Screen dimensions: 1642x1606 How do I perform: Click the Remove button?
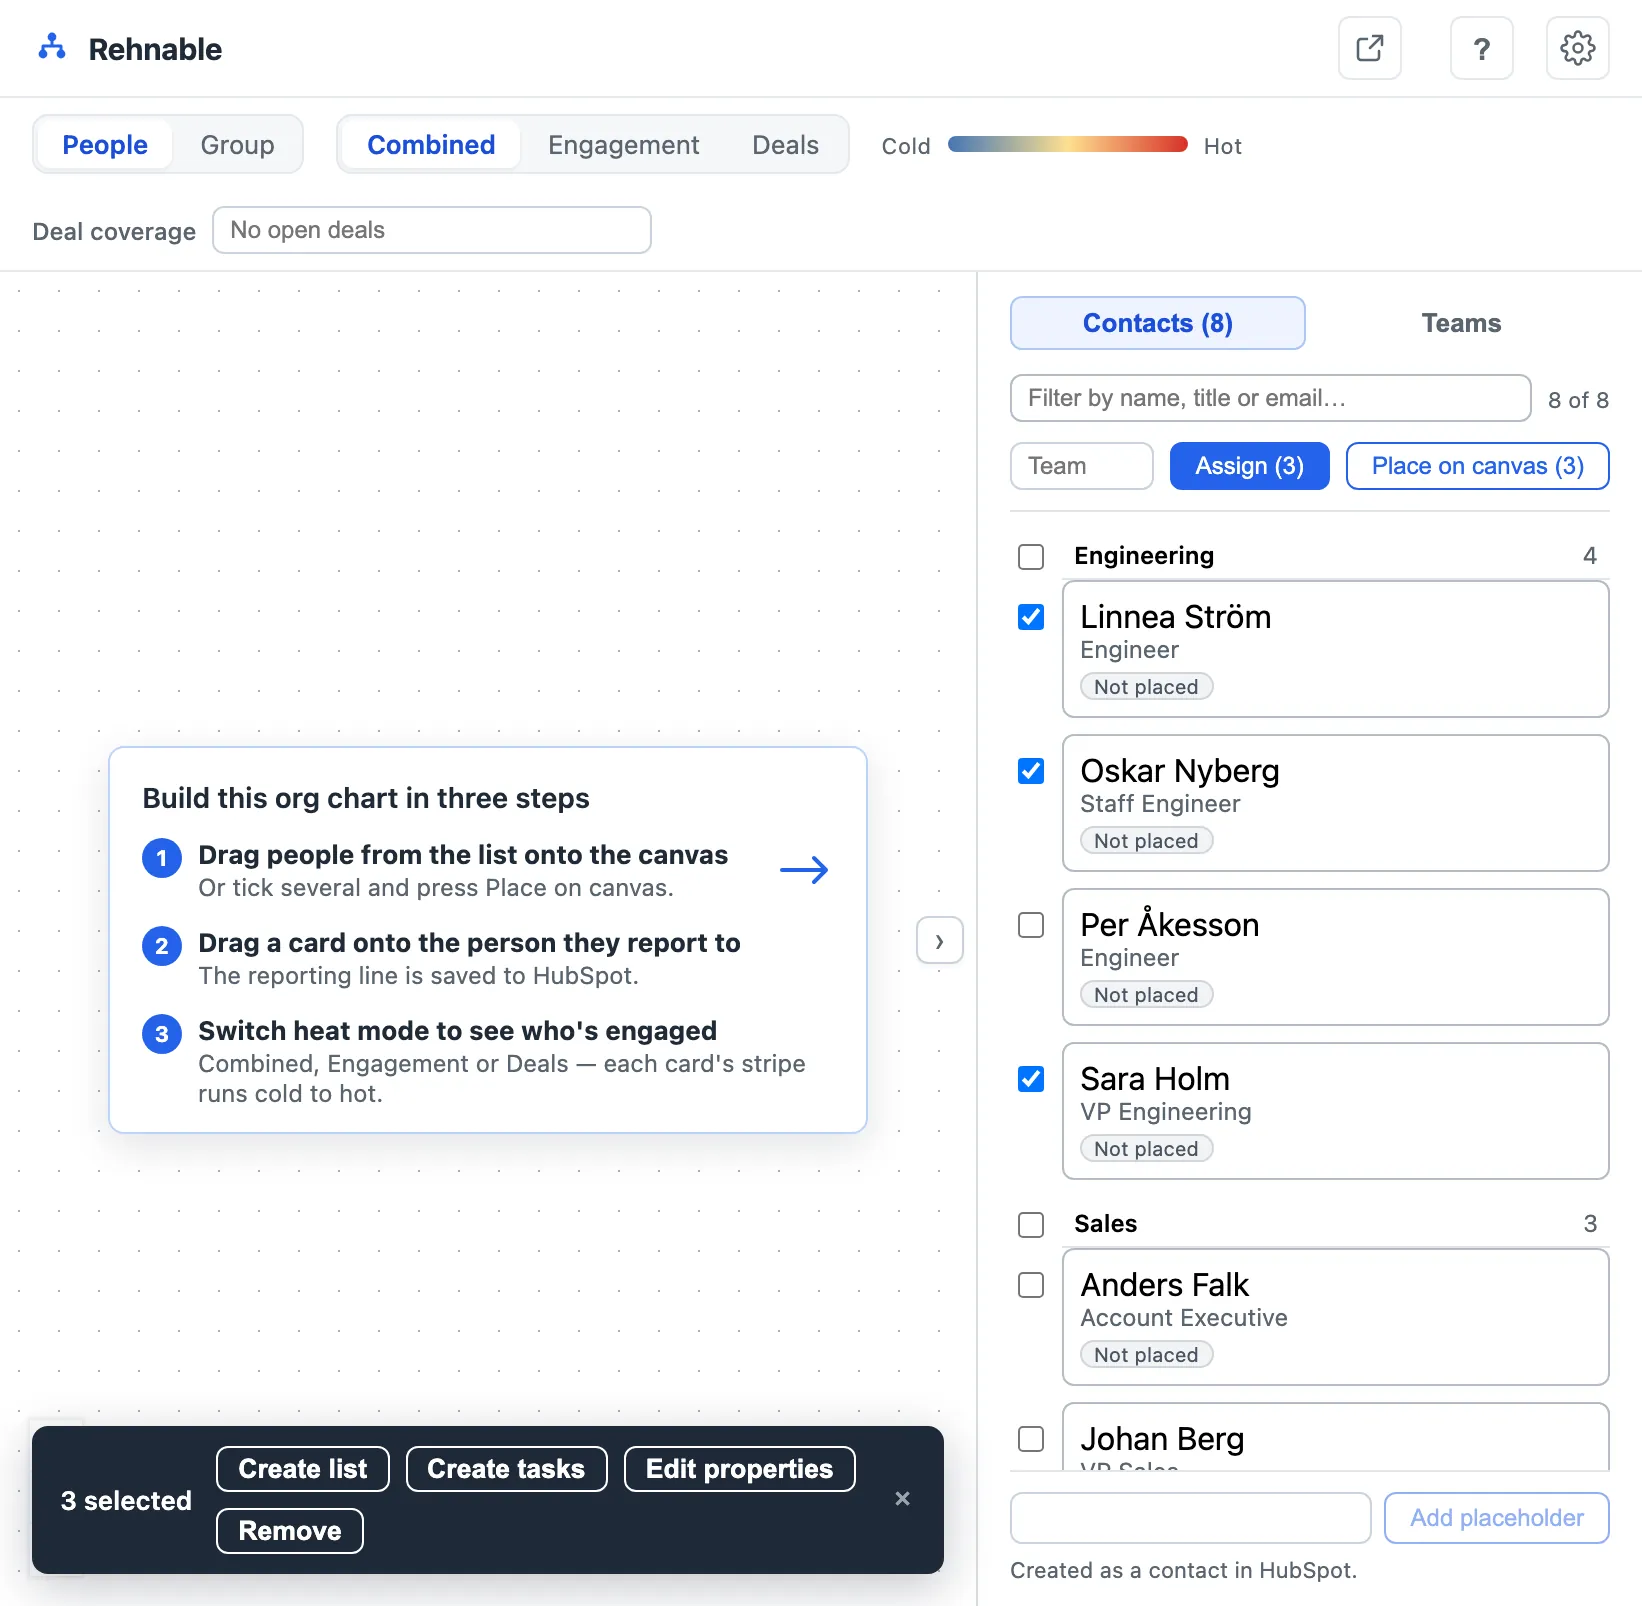(x=290, y=1531)
